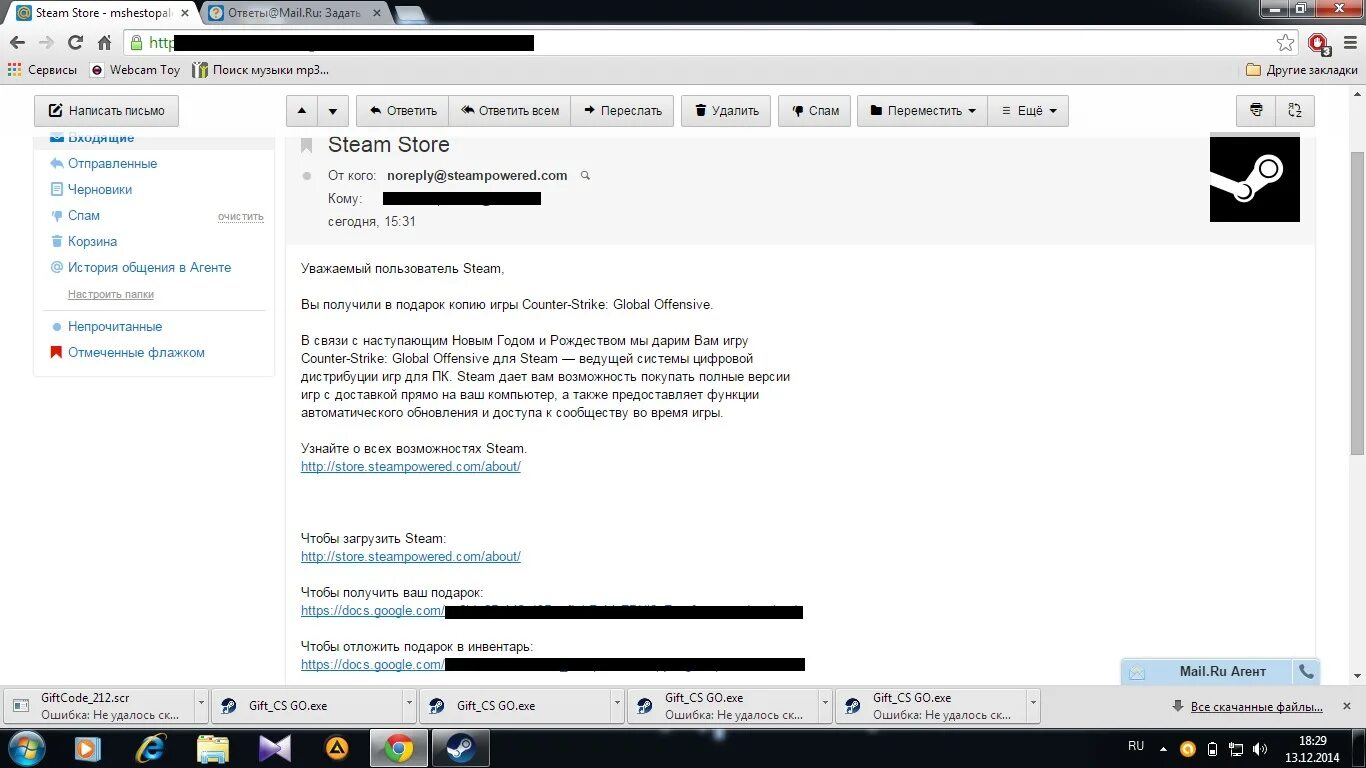The image size is (1366, 768).
Task: Open the Корзина folder
Action: coord(92,241)
